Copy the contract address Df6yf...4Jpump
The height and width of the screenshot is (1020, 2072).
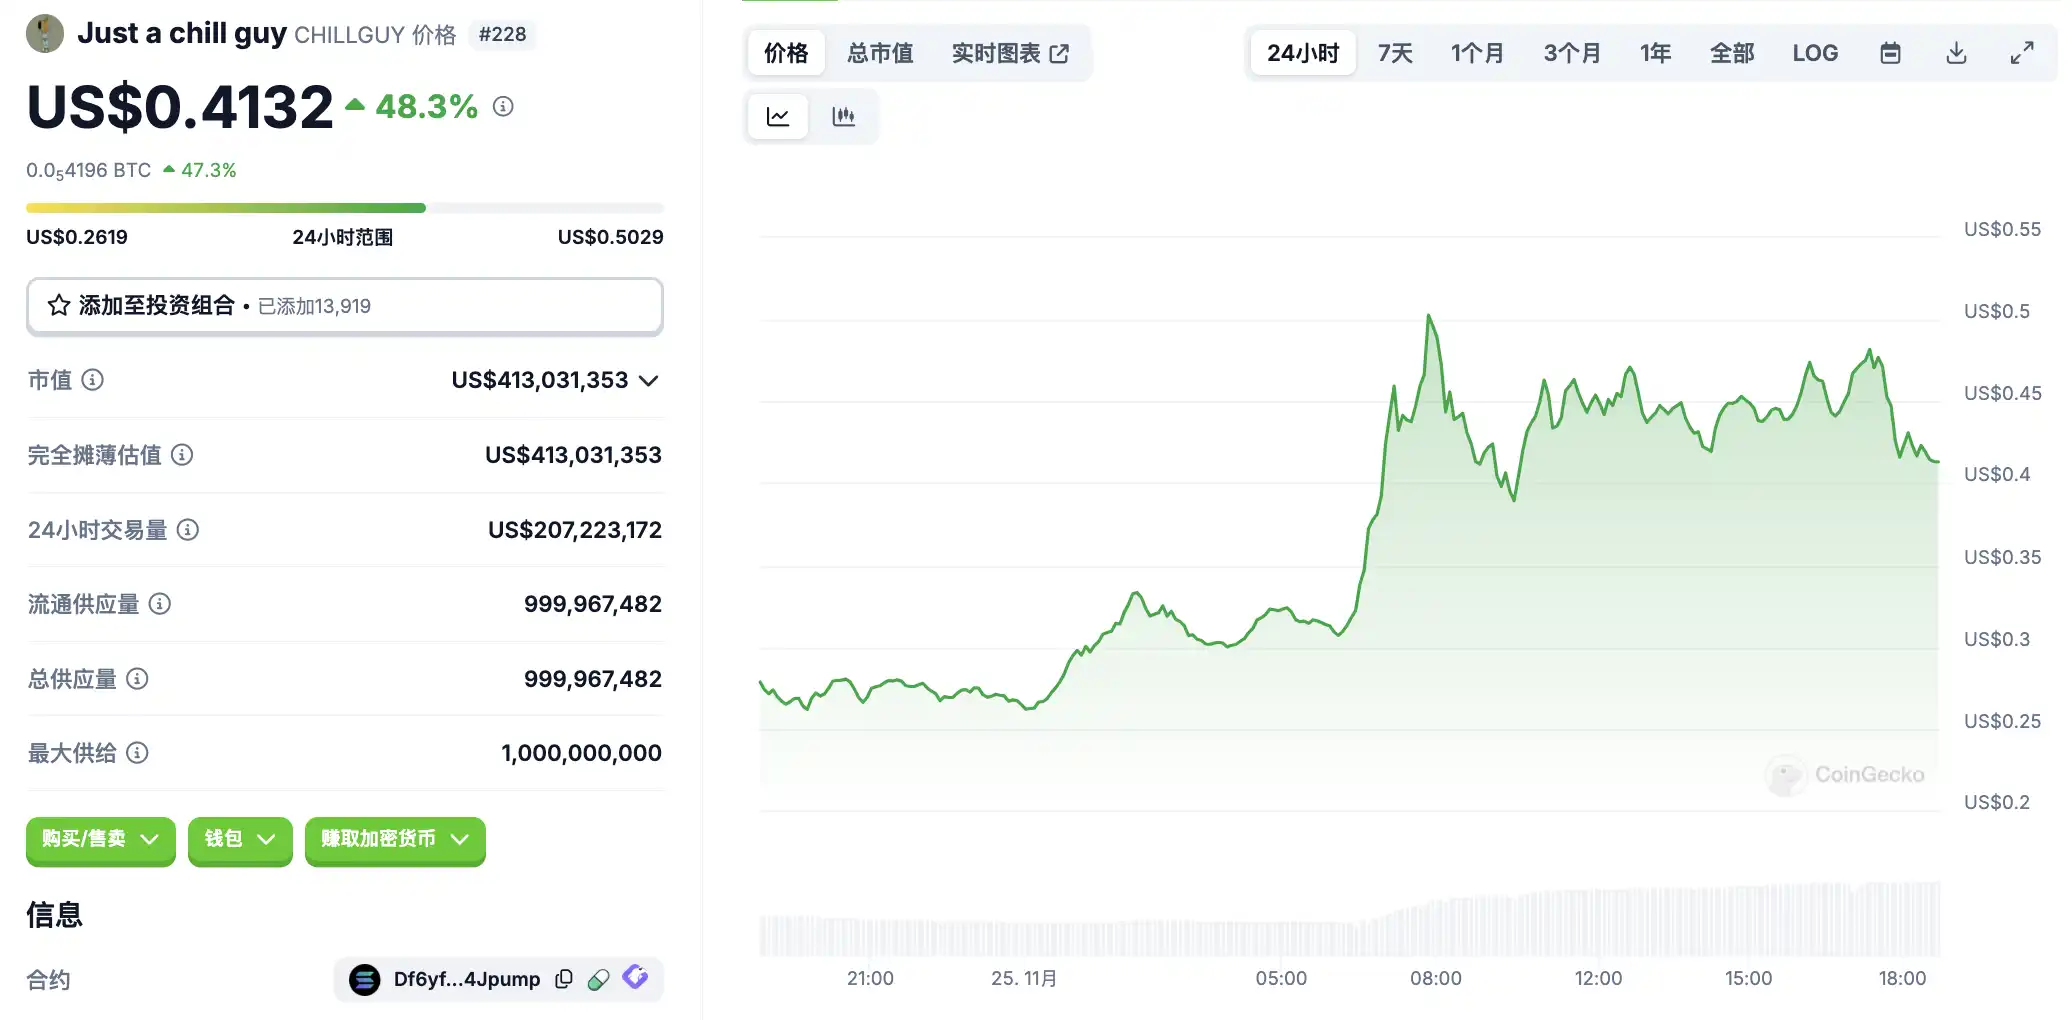tap(564, 979)
